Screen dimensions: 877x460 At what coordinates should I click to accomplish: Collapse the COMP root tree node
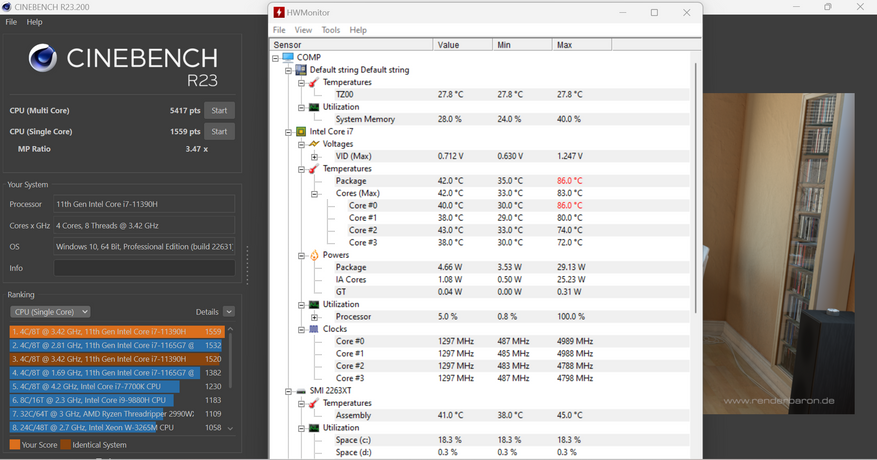tap(275, 58)
